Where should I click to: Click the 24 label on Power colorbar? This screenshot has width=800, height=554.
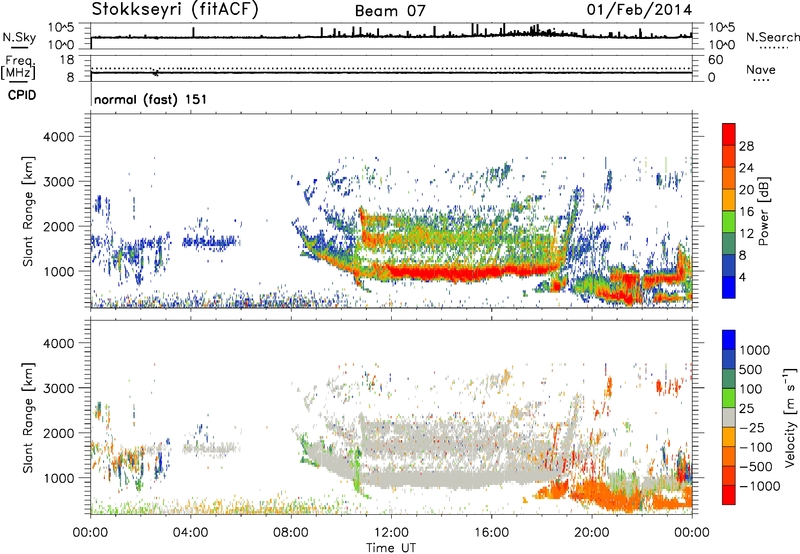point(746,168)
